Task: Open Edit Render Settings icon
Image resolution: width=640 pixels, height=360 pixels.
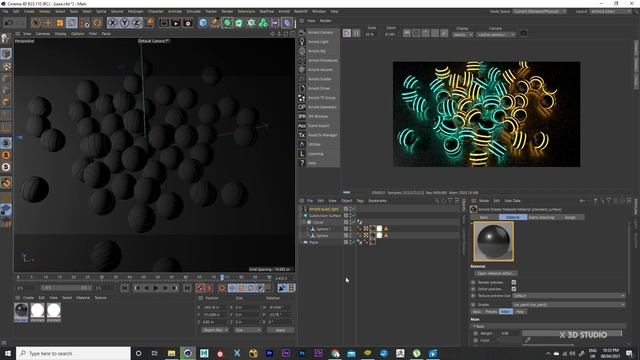Action: [x=187, y=23]
